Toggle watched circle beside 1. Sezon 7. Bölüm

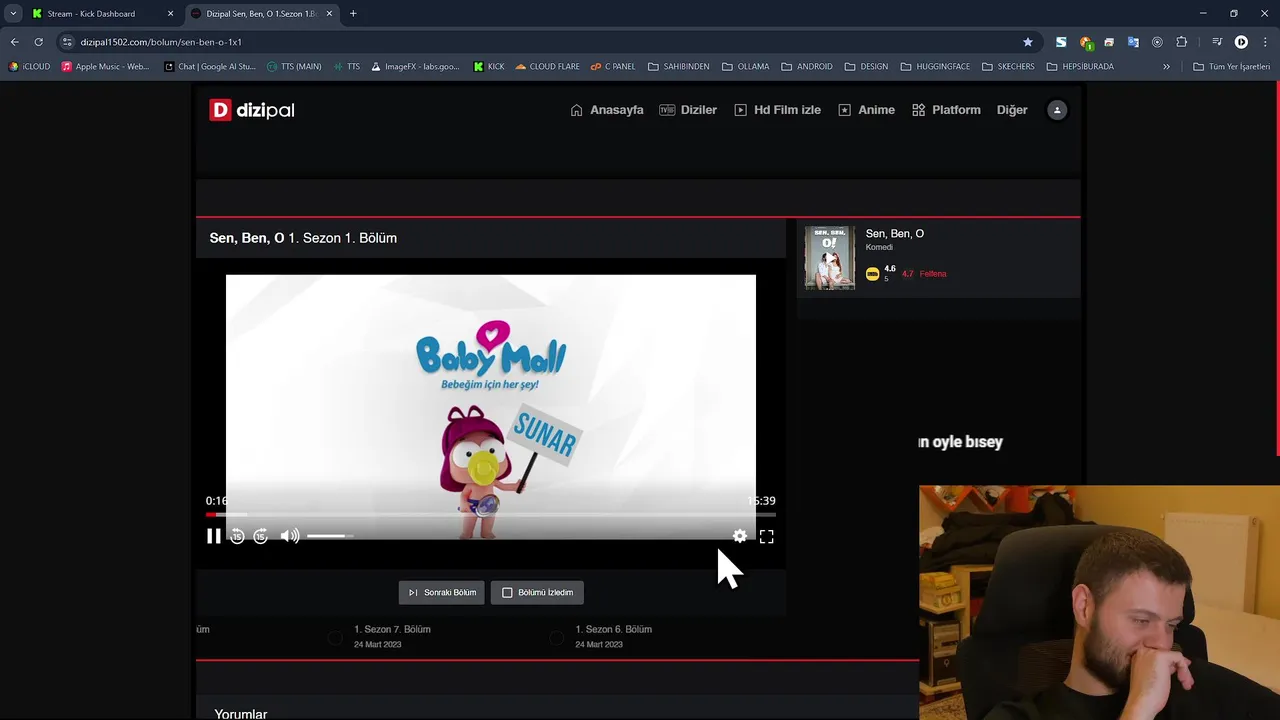(x=336, y=637)
